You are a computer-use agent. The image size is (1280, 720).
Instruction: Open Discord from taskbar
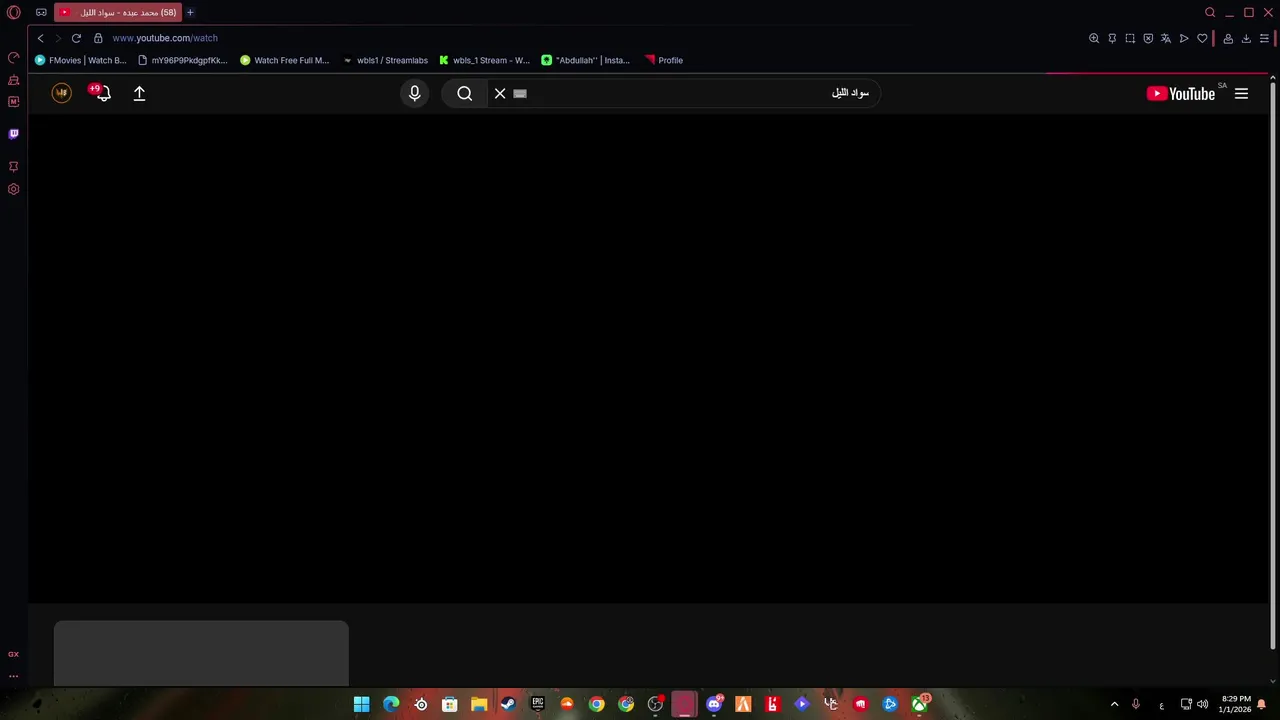[714, 704]
